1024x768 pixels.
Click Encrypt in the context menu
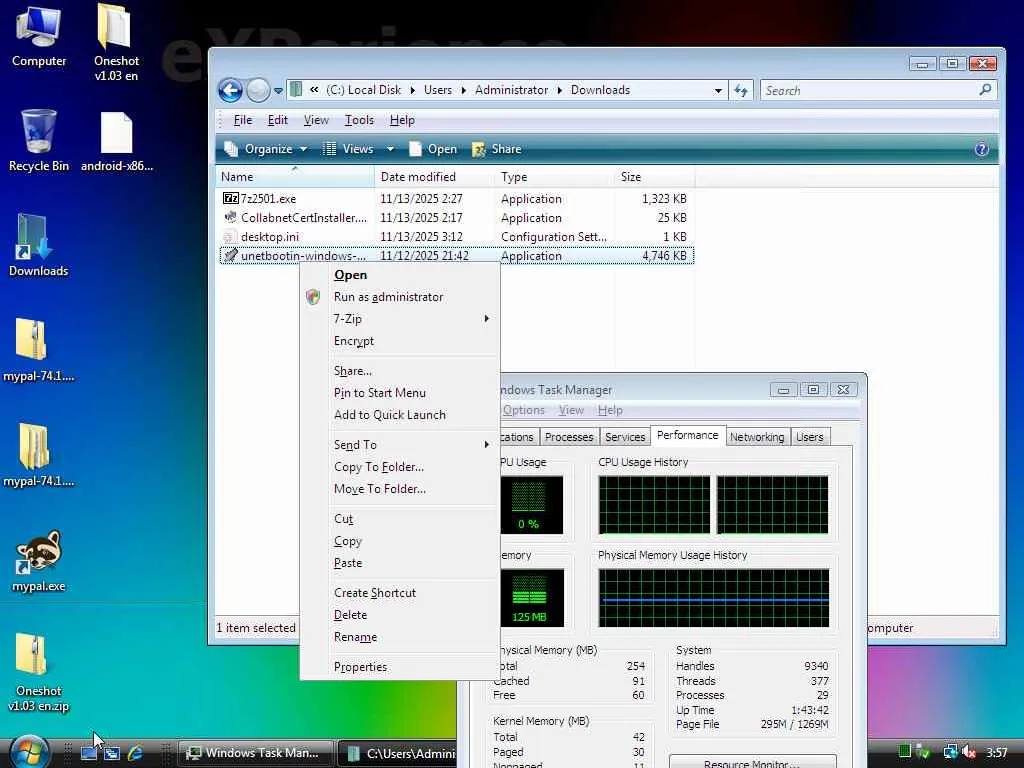[400, 341]
